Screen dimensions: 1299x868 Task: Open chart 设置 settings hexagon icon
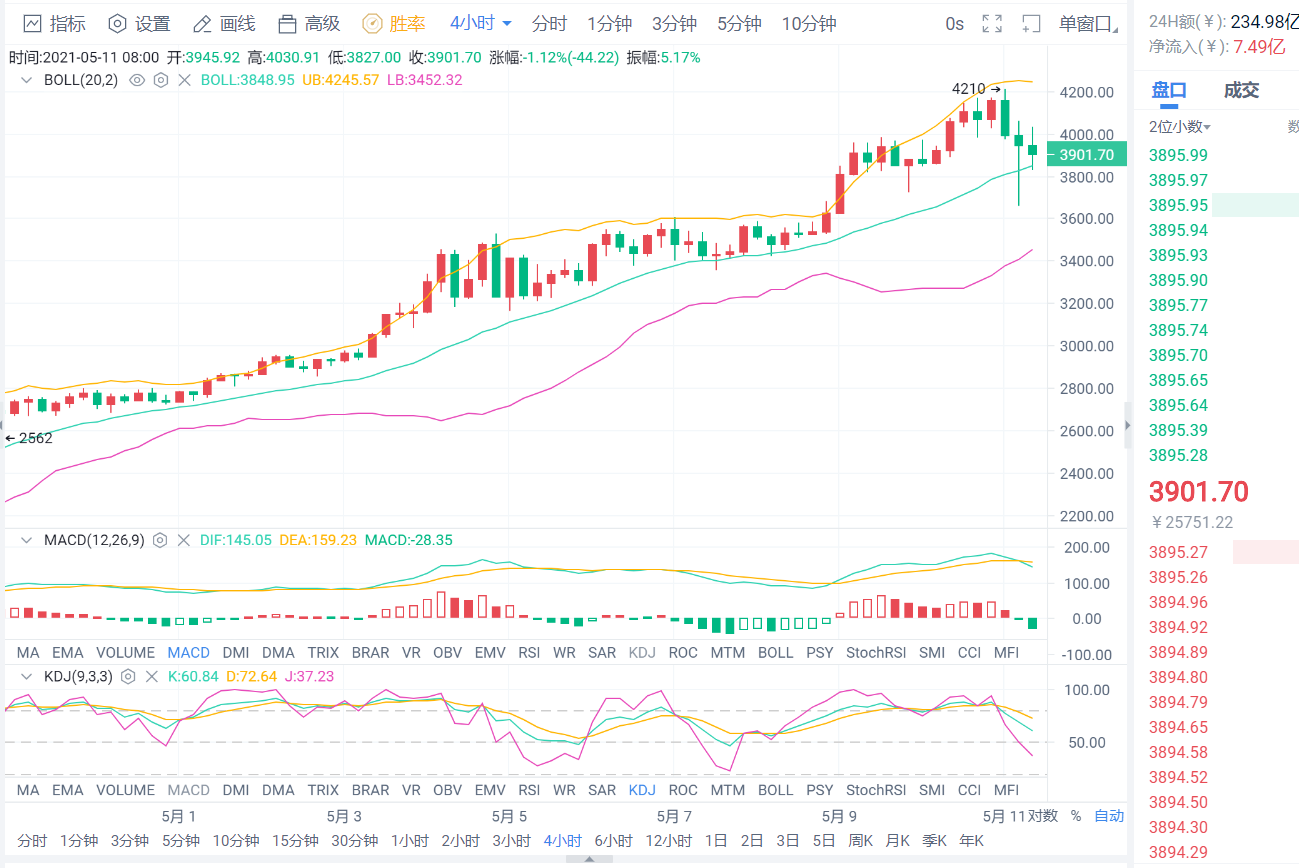(x=118, y=23)
